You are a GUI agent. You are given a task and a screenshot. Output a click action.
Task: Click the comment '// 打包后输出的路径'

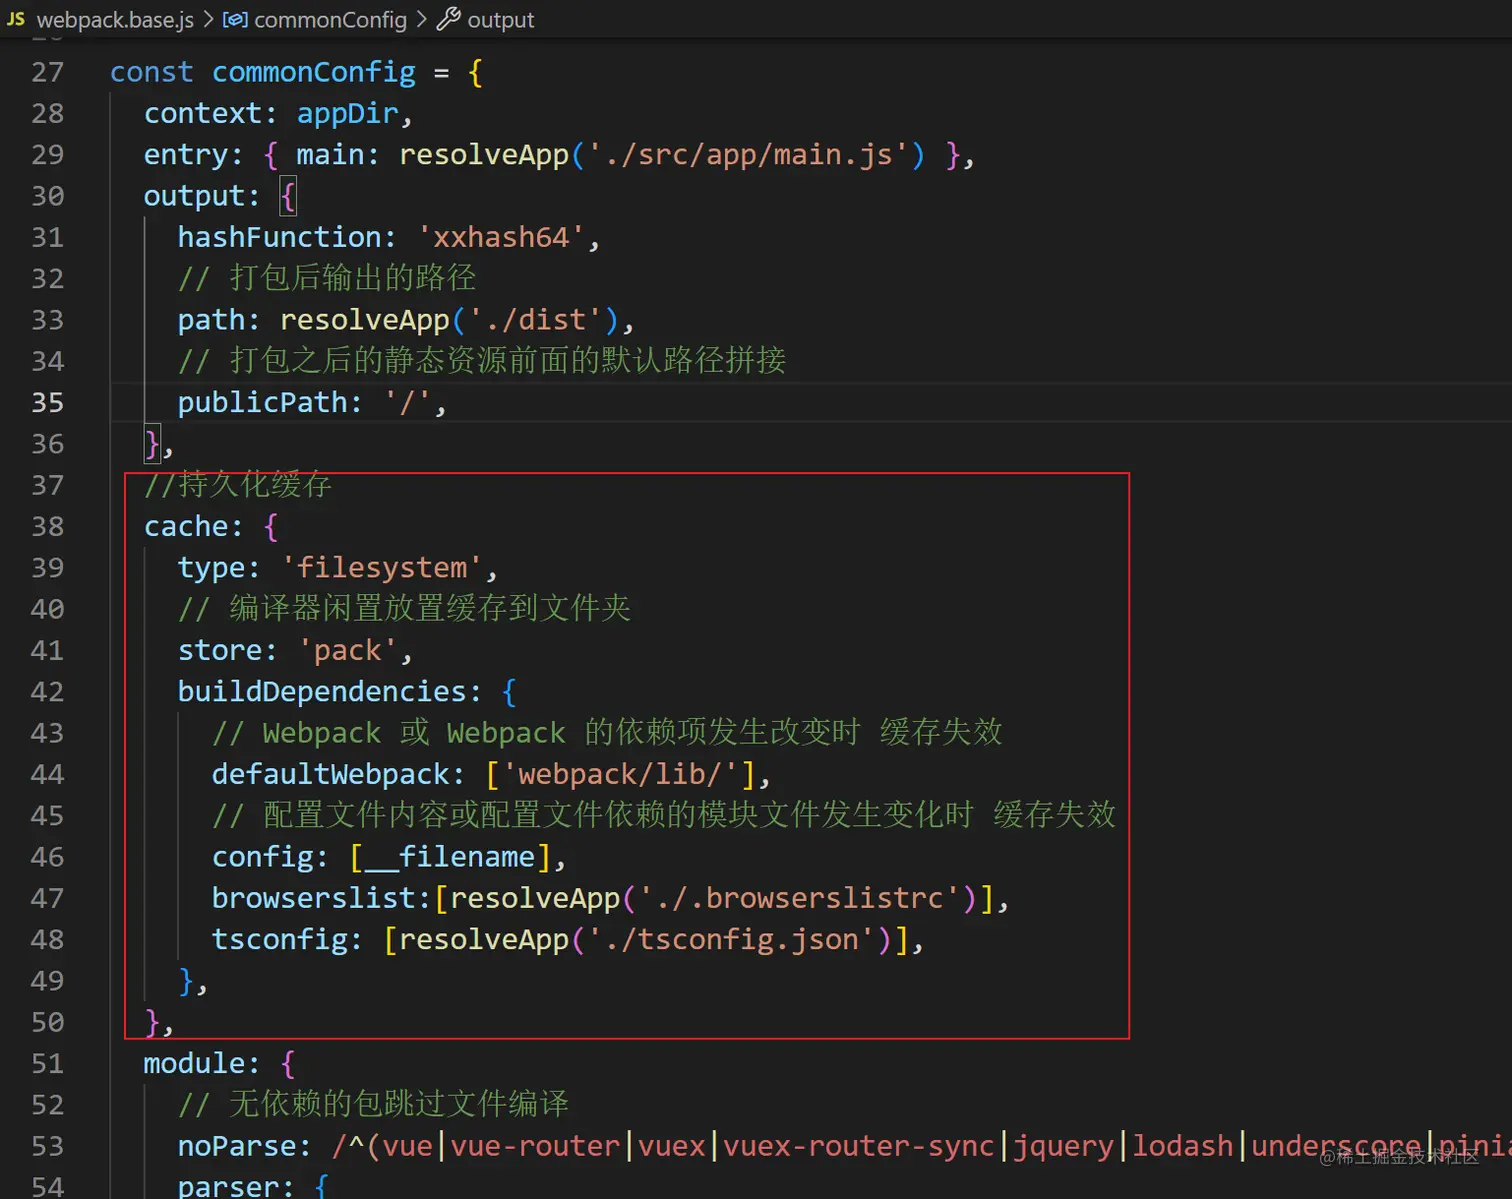(x=327, y=278)
